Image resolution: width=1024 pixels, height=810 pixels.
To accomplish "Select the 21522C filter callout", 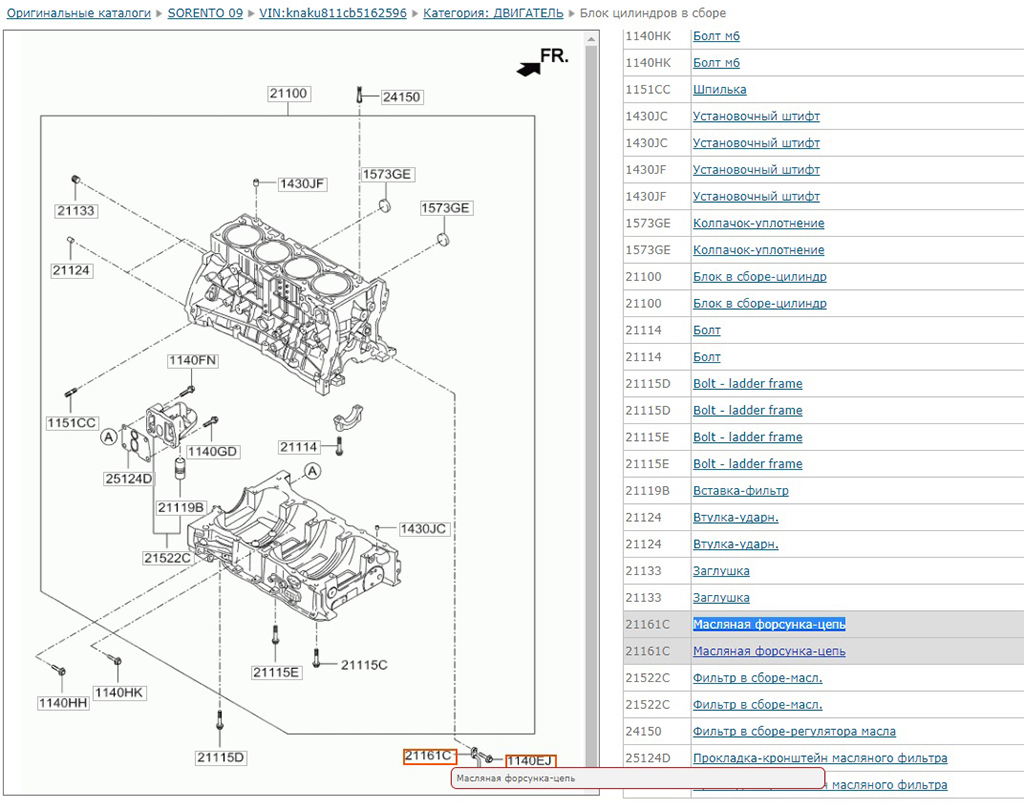I will tap(167, 557).
